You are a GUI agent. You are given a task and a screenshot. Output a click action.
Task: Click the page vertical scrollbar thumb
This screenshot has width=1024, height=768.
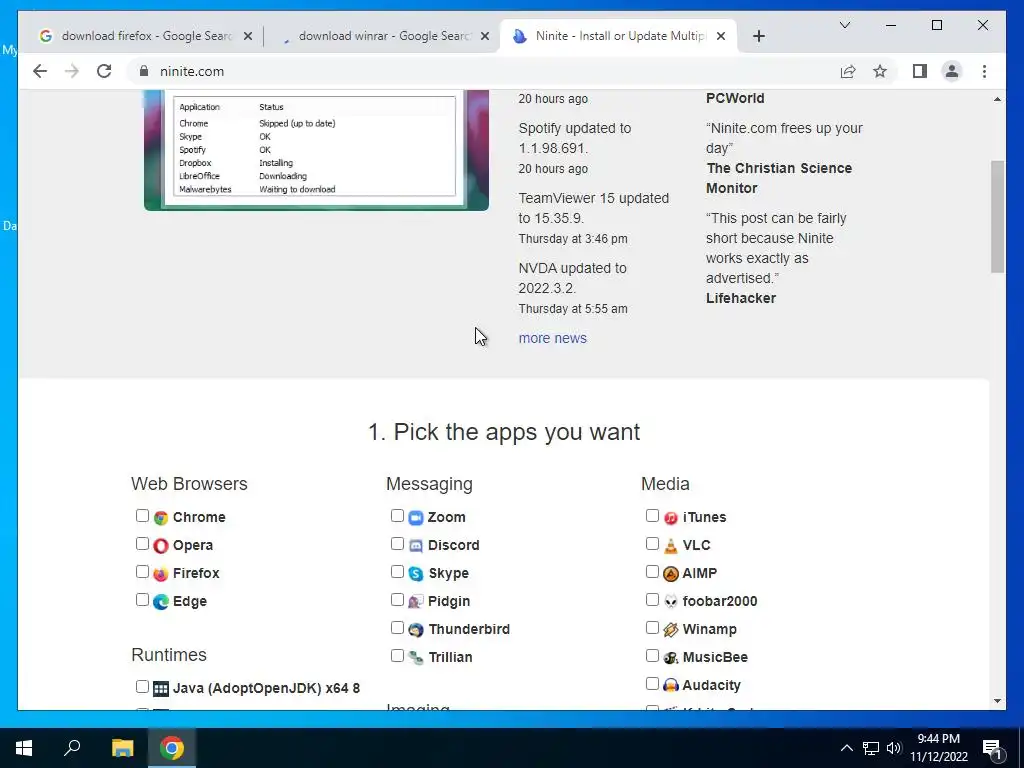pyautogui.click(x=997, y=217)
